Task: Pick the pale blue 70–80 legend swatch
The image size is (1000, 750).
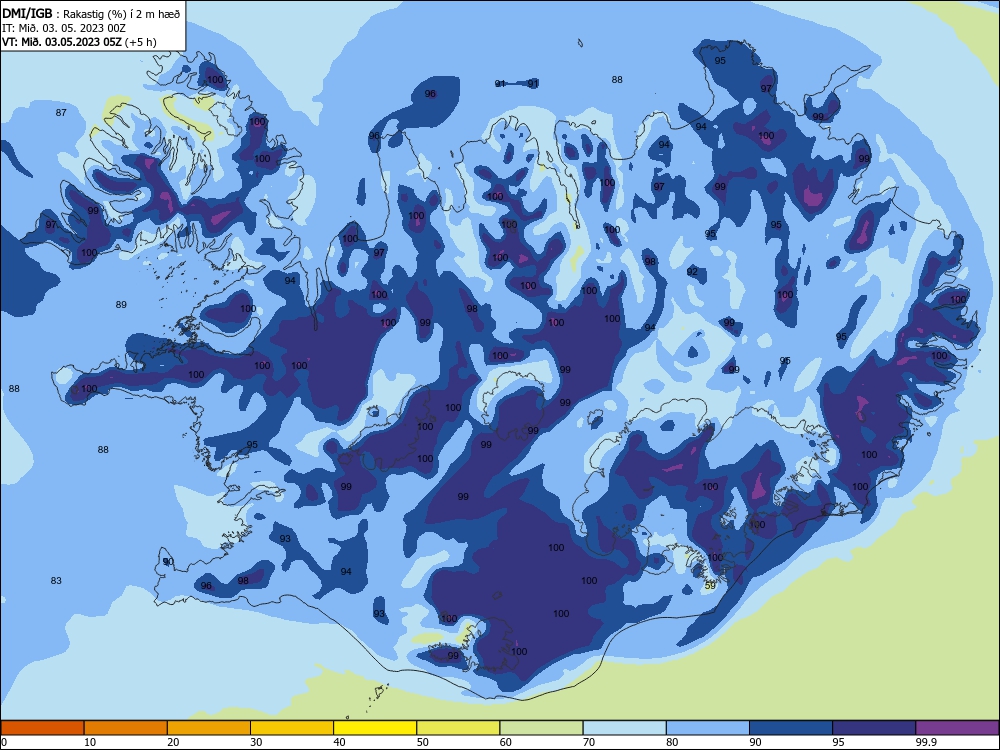Action: 624,728
